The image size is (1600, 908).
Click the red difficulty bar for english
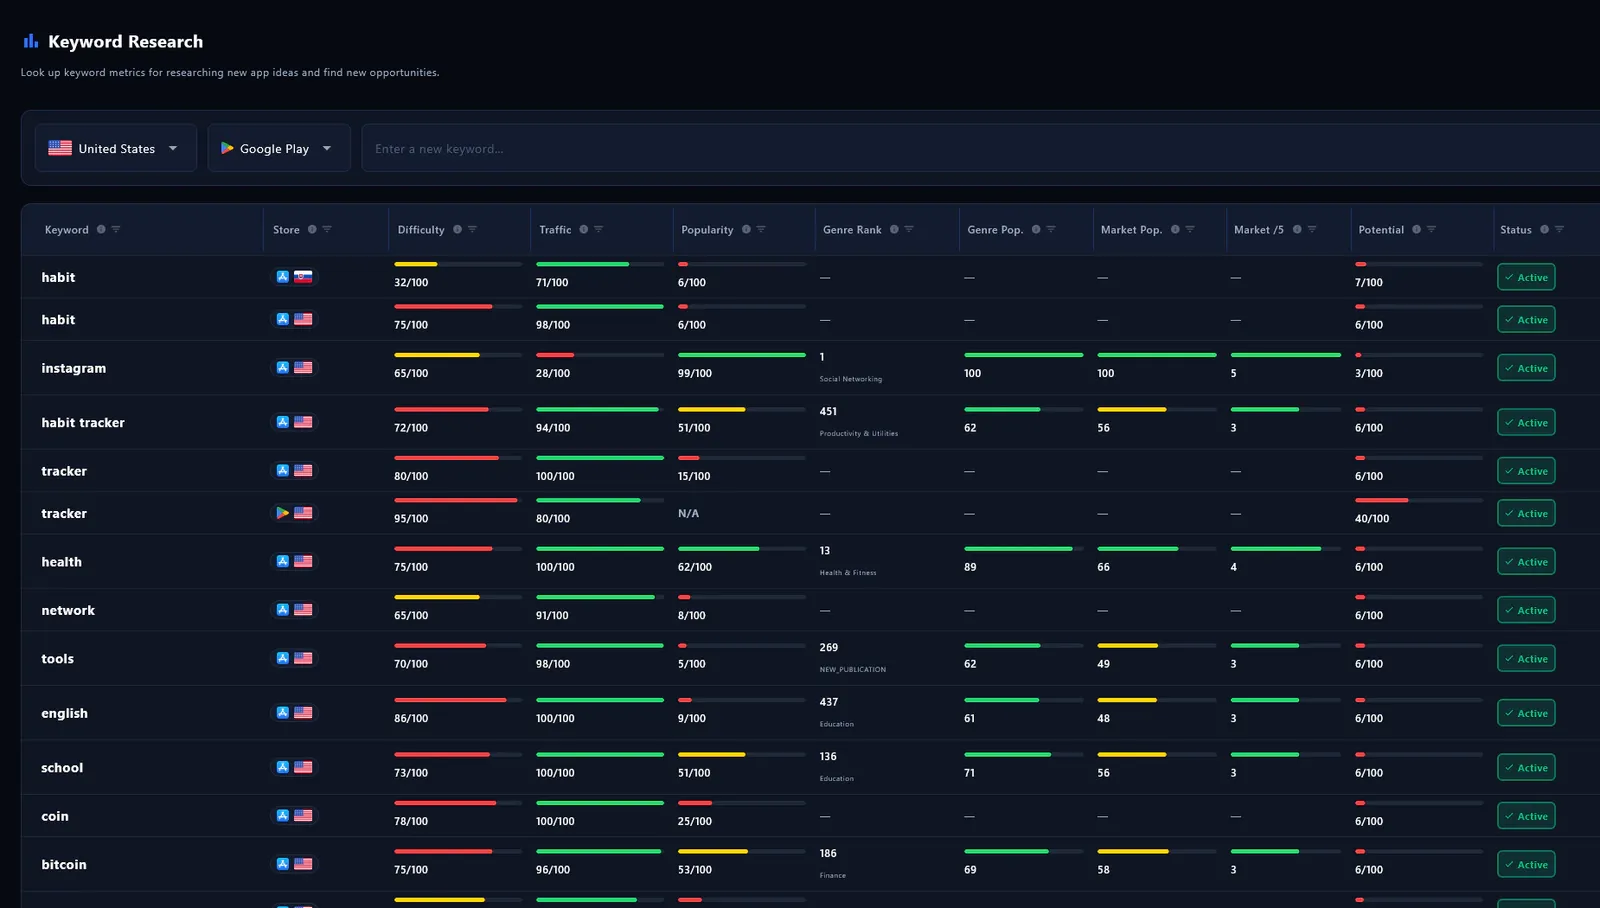[450, 700]
